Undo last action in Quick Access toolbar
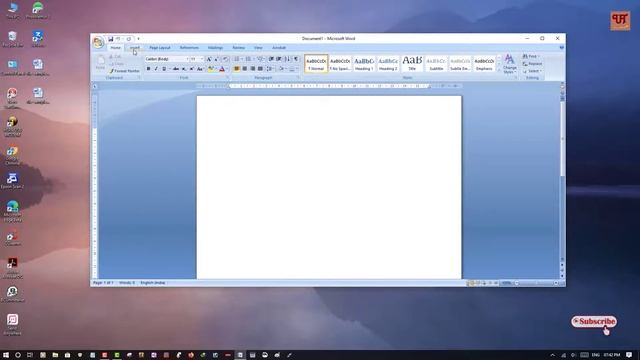The width and height of the screenshot is (640, 360). point(118,39)
